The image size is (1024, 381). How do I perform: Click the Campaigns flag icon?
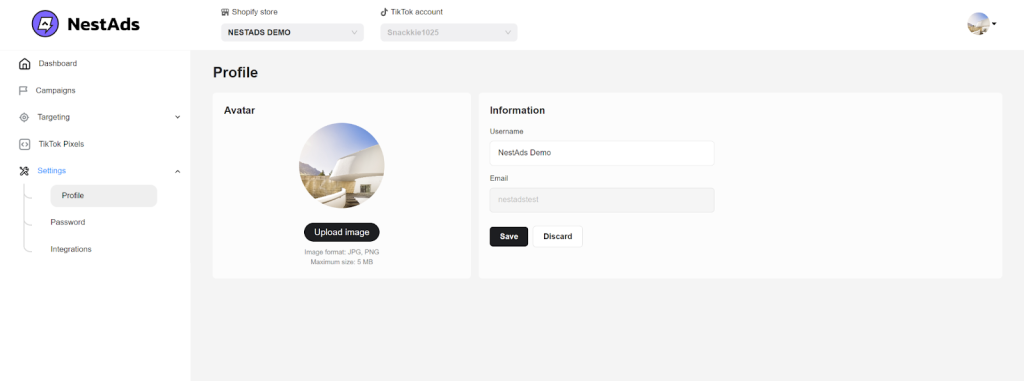click(x=24, y=90)
